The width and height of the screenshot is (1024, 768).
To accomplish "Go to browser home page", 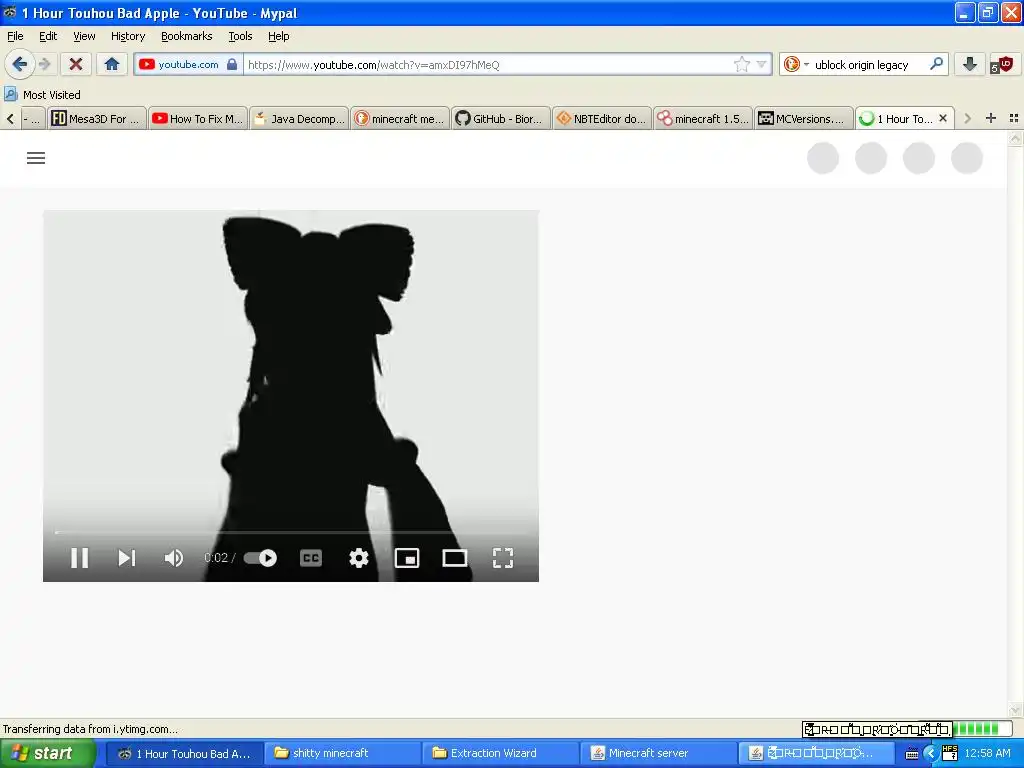I will (x=112, y=64).
